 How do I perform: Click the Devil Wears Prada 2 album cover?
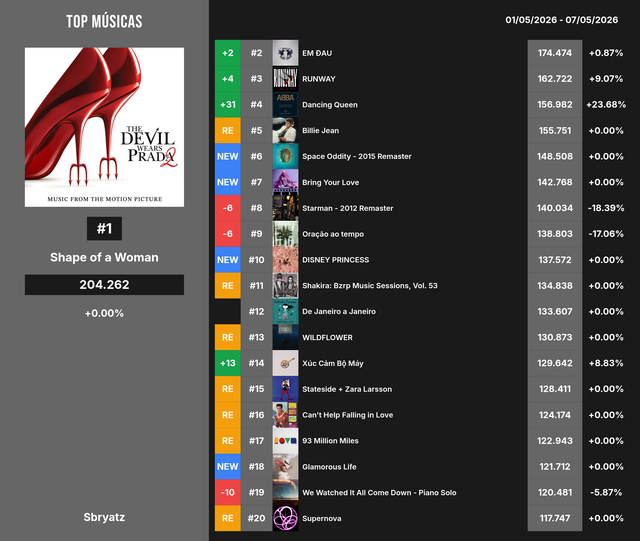104,127
